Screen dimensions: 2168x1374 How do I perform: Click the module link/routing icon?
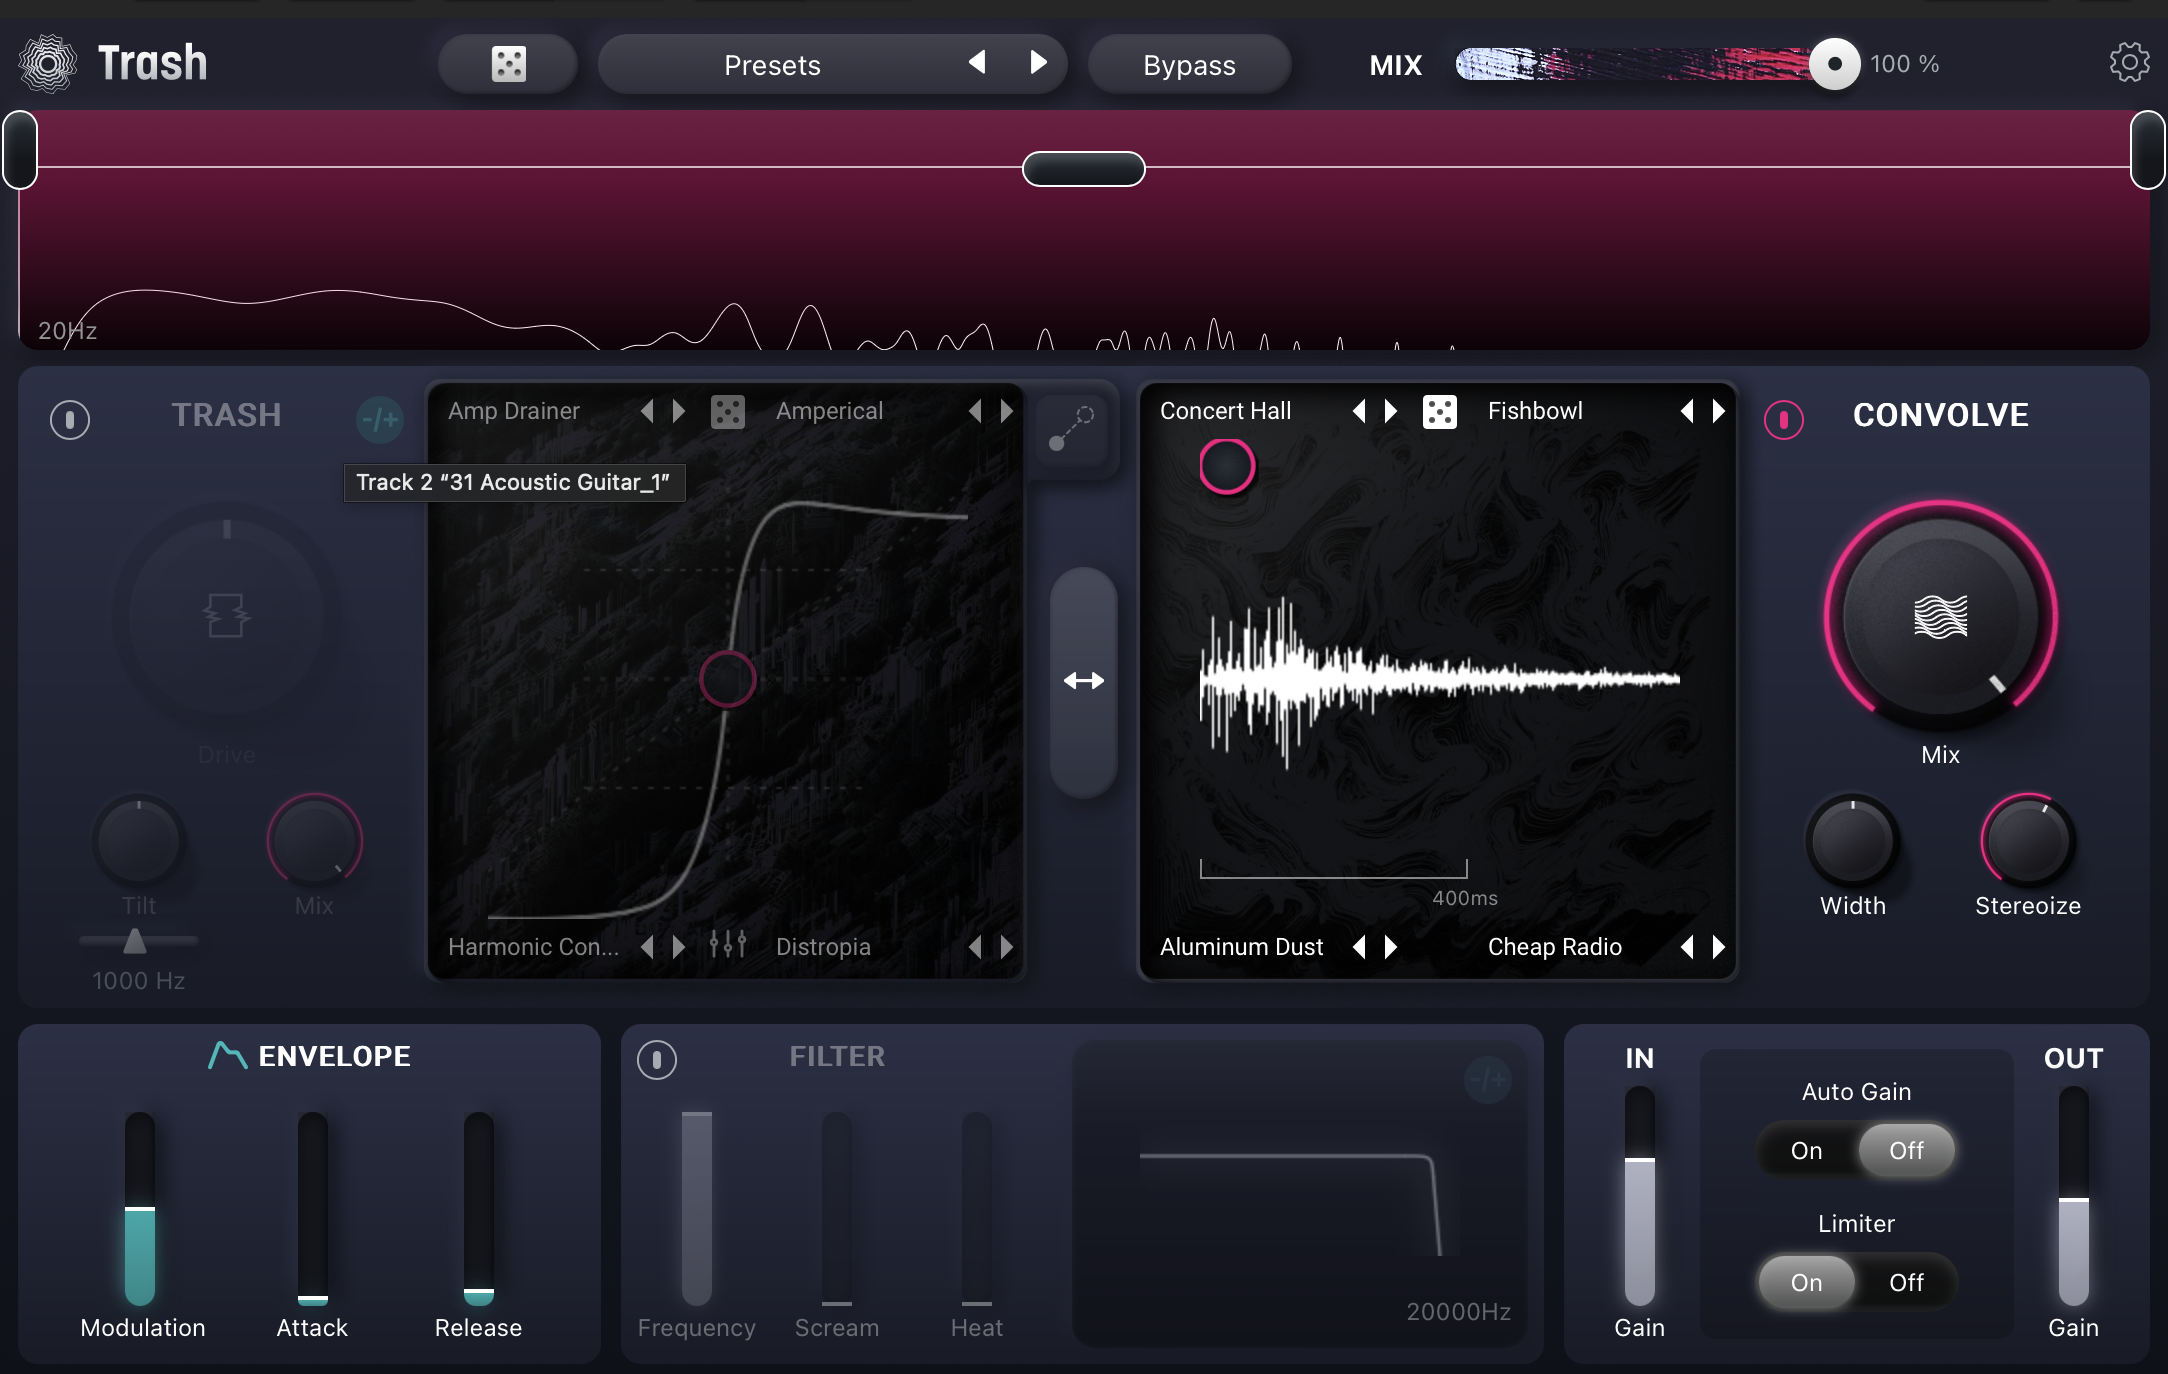pos(1071,429)
